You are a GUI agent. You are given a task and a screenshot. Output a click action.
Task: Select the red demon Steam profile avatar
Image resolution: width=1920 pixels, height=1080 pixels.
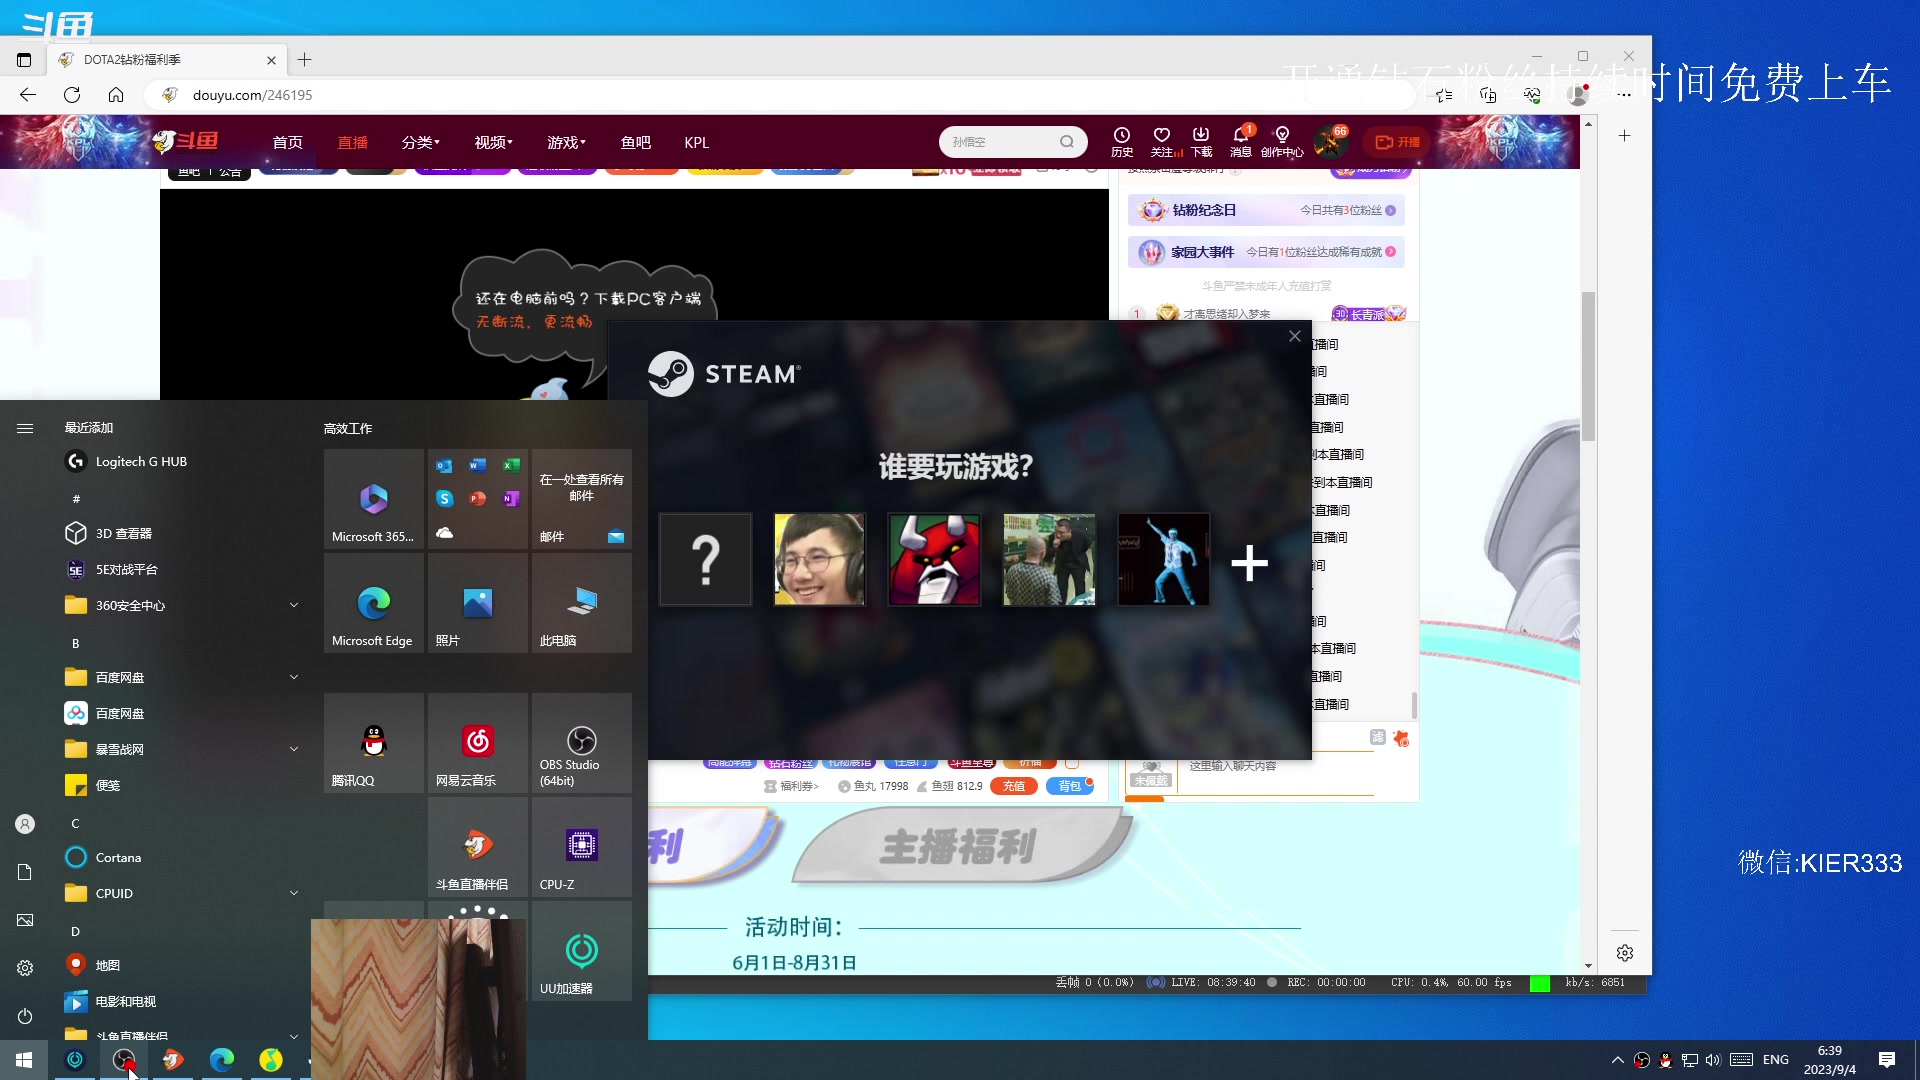(934, 560)
